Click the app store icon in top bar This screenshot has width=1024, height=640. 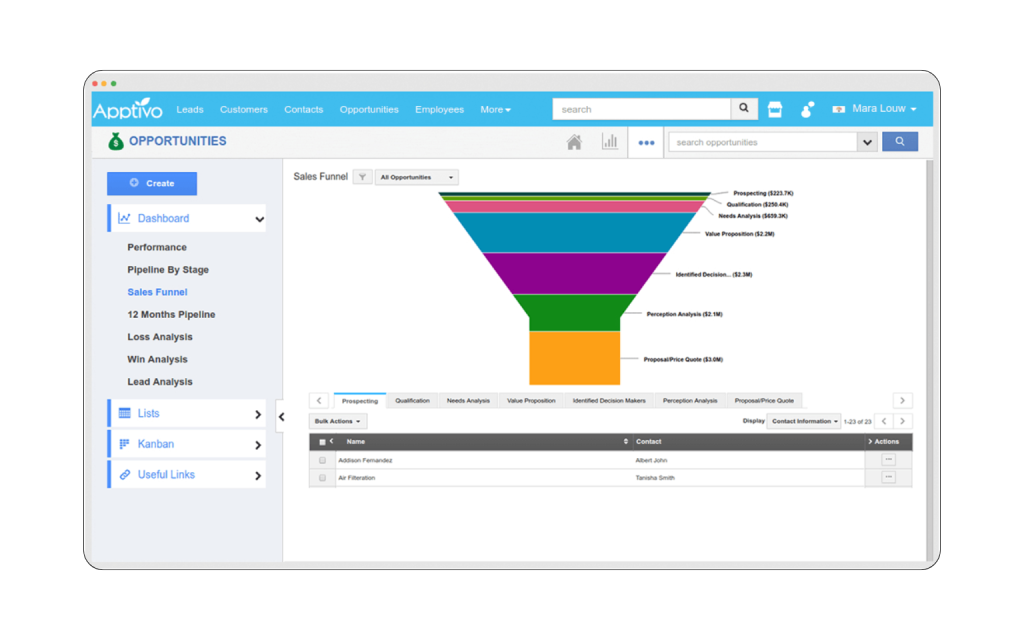[775, 109]
